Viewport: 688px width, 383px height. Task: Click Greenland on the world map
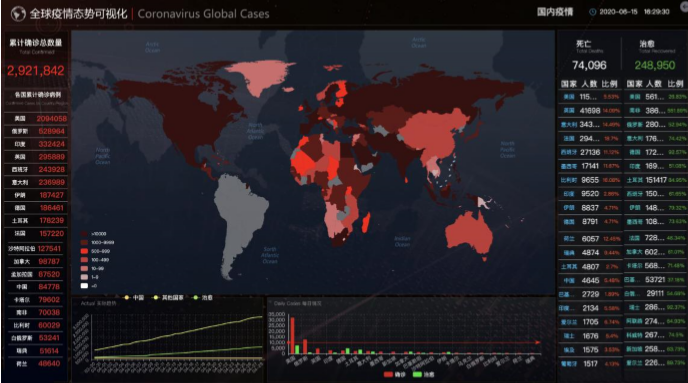(260, 77)
